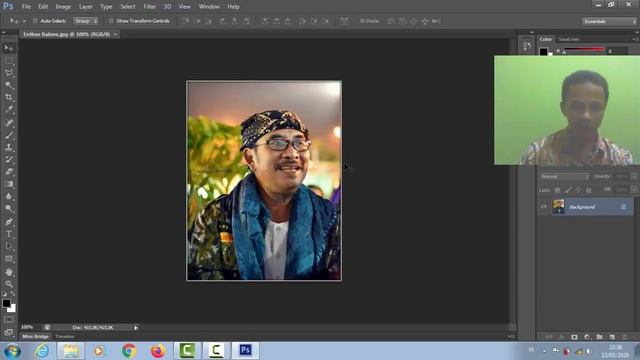Change screen mode icon in toolbox
640x360 pixels.
pyautogui.click(x=9, y=332)
